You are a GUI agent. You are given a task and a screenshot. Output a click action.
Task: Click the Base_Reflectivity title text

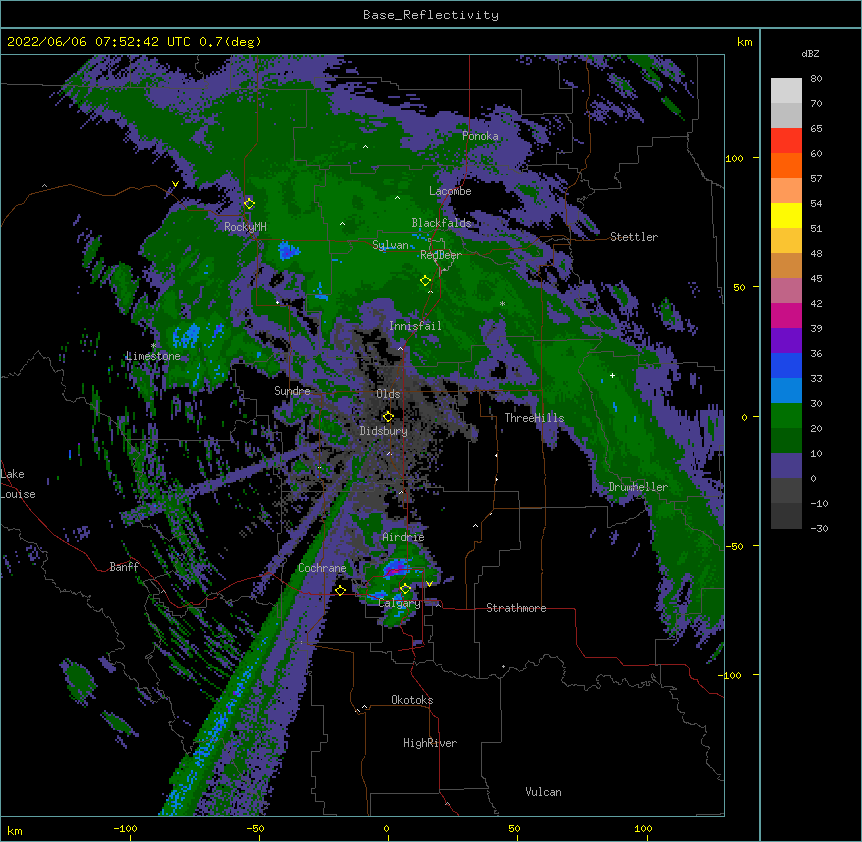431,15
